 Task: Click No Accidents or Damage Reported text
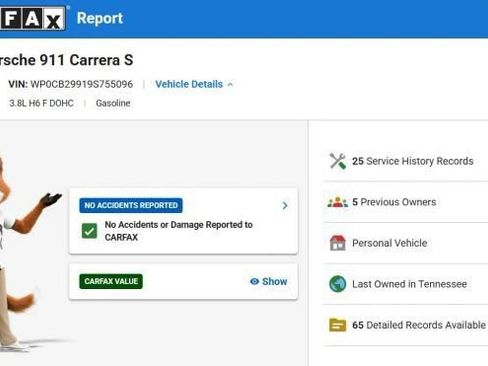179,231
